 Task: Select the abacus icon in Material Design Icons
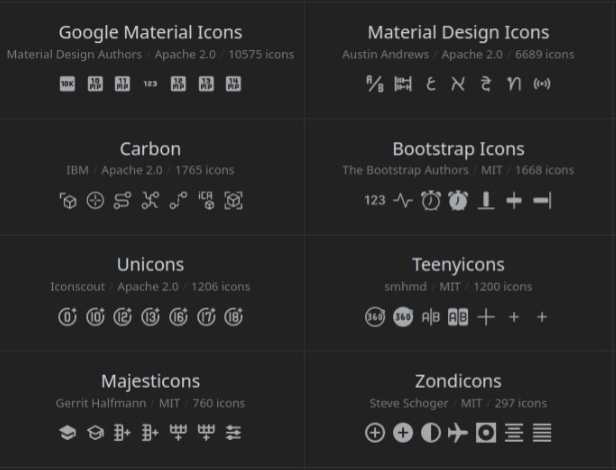(403, 84)
